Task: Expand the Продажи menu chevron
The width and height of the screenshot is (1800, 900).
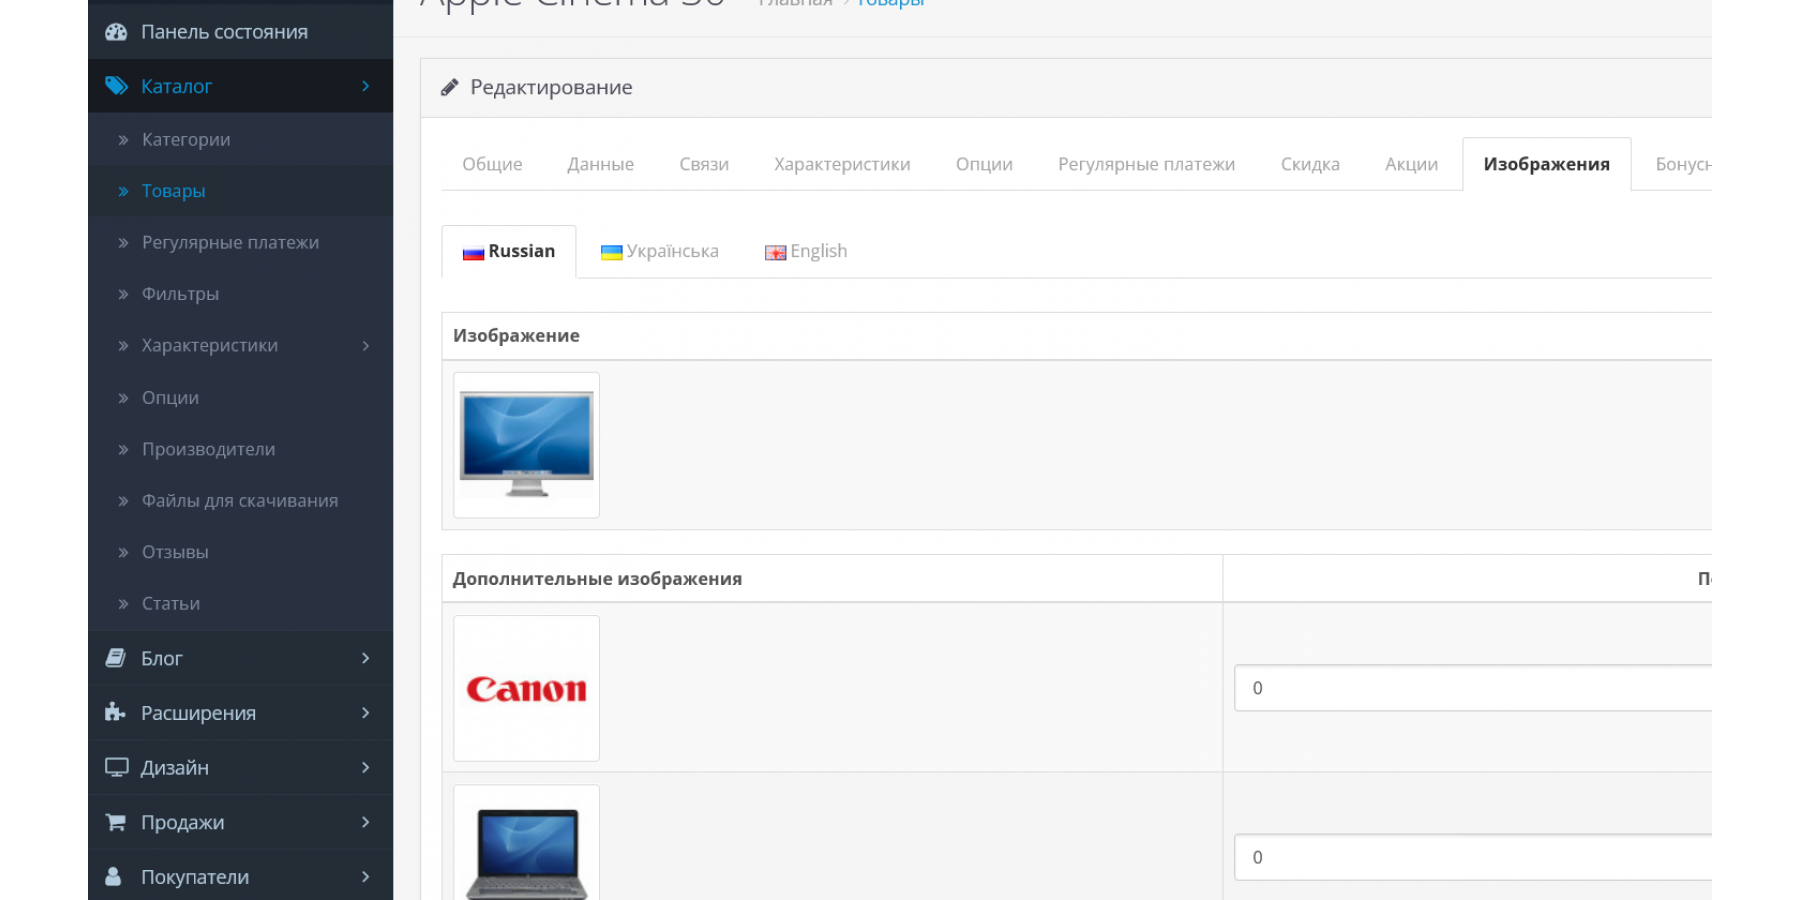Action: 366,822
